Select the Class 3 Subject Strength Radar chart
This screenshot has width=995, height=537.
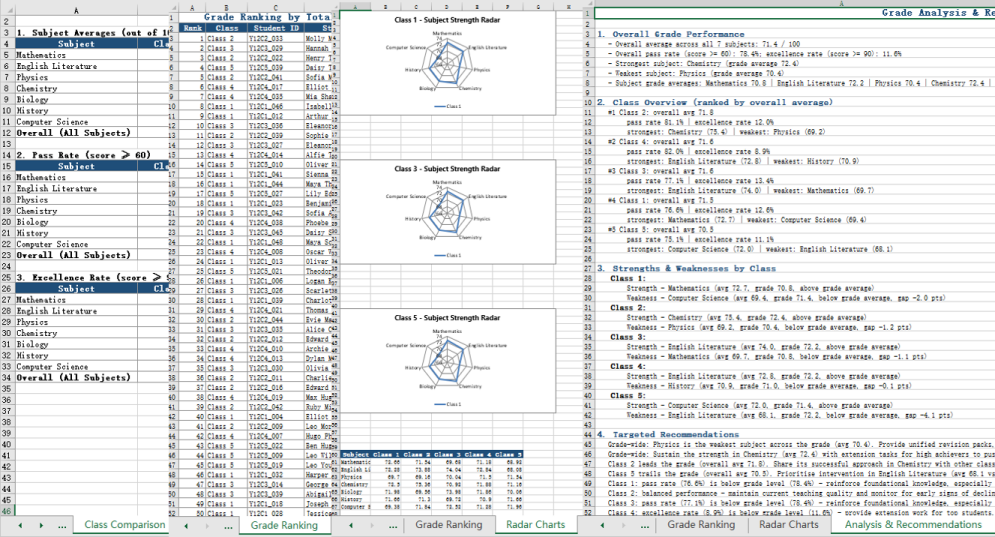tap(447, 211)
